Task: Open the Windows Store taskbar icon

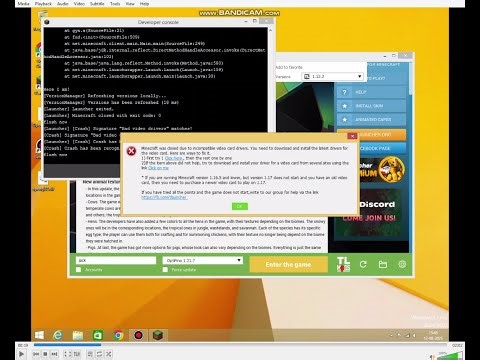Action: (98, 335)
